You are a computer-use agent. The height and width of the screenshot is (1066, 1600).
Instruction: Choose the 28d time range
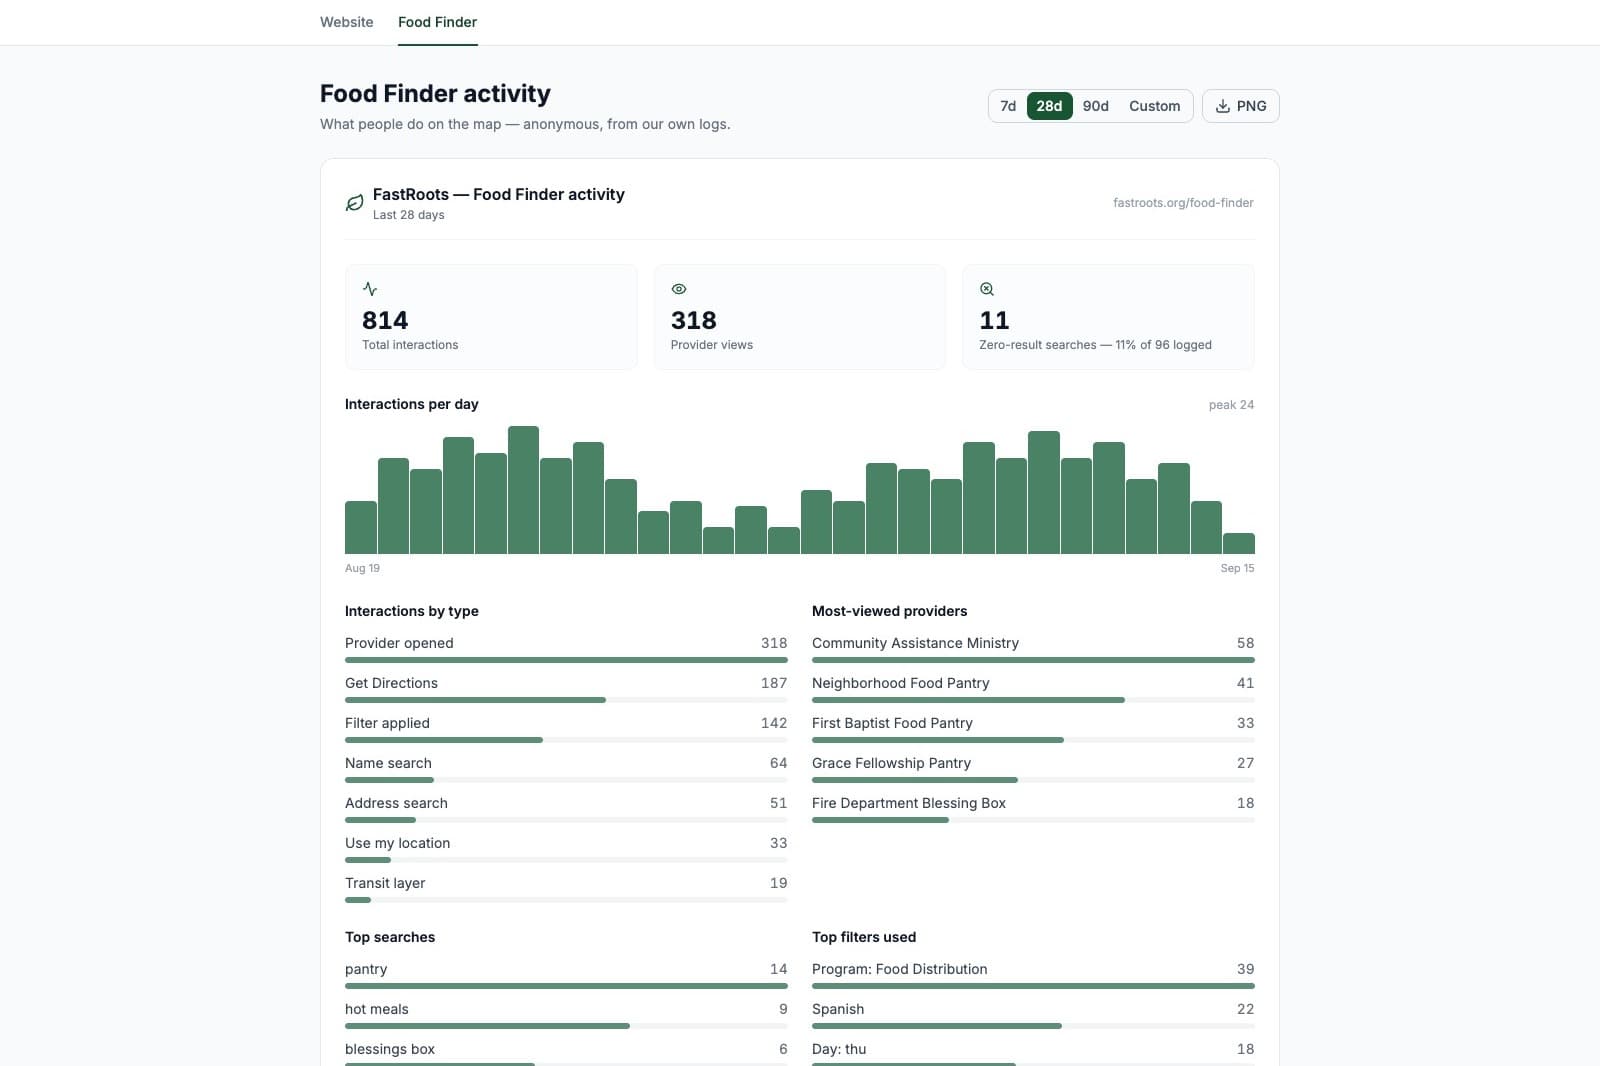tap(1049, 106)
